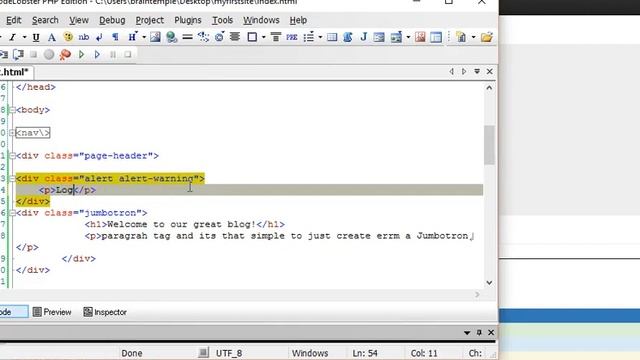Viewport: 640px width, 360px height.
Task: Close the bottom output panel
Action: pyautogui.click(x=491, y=333)
